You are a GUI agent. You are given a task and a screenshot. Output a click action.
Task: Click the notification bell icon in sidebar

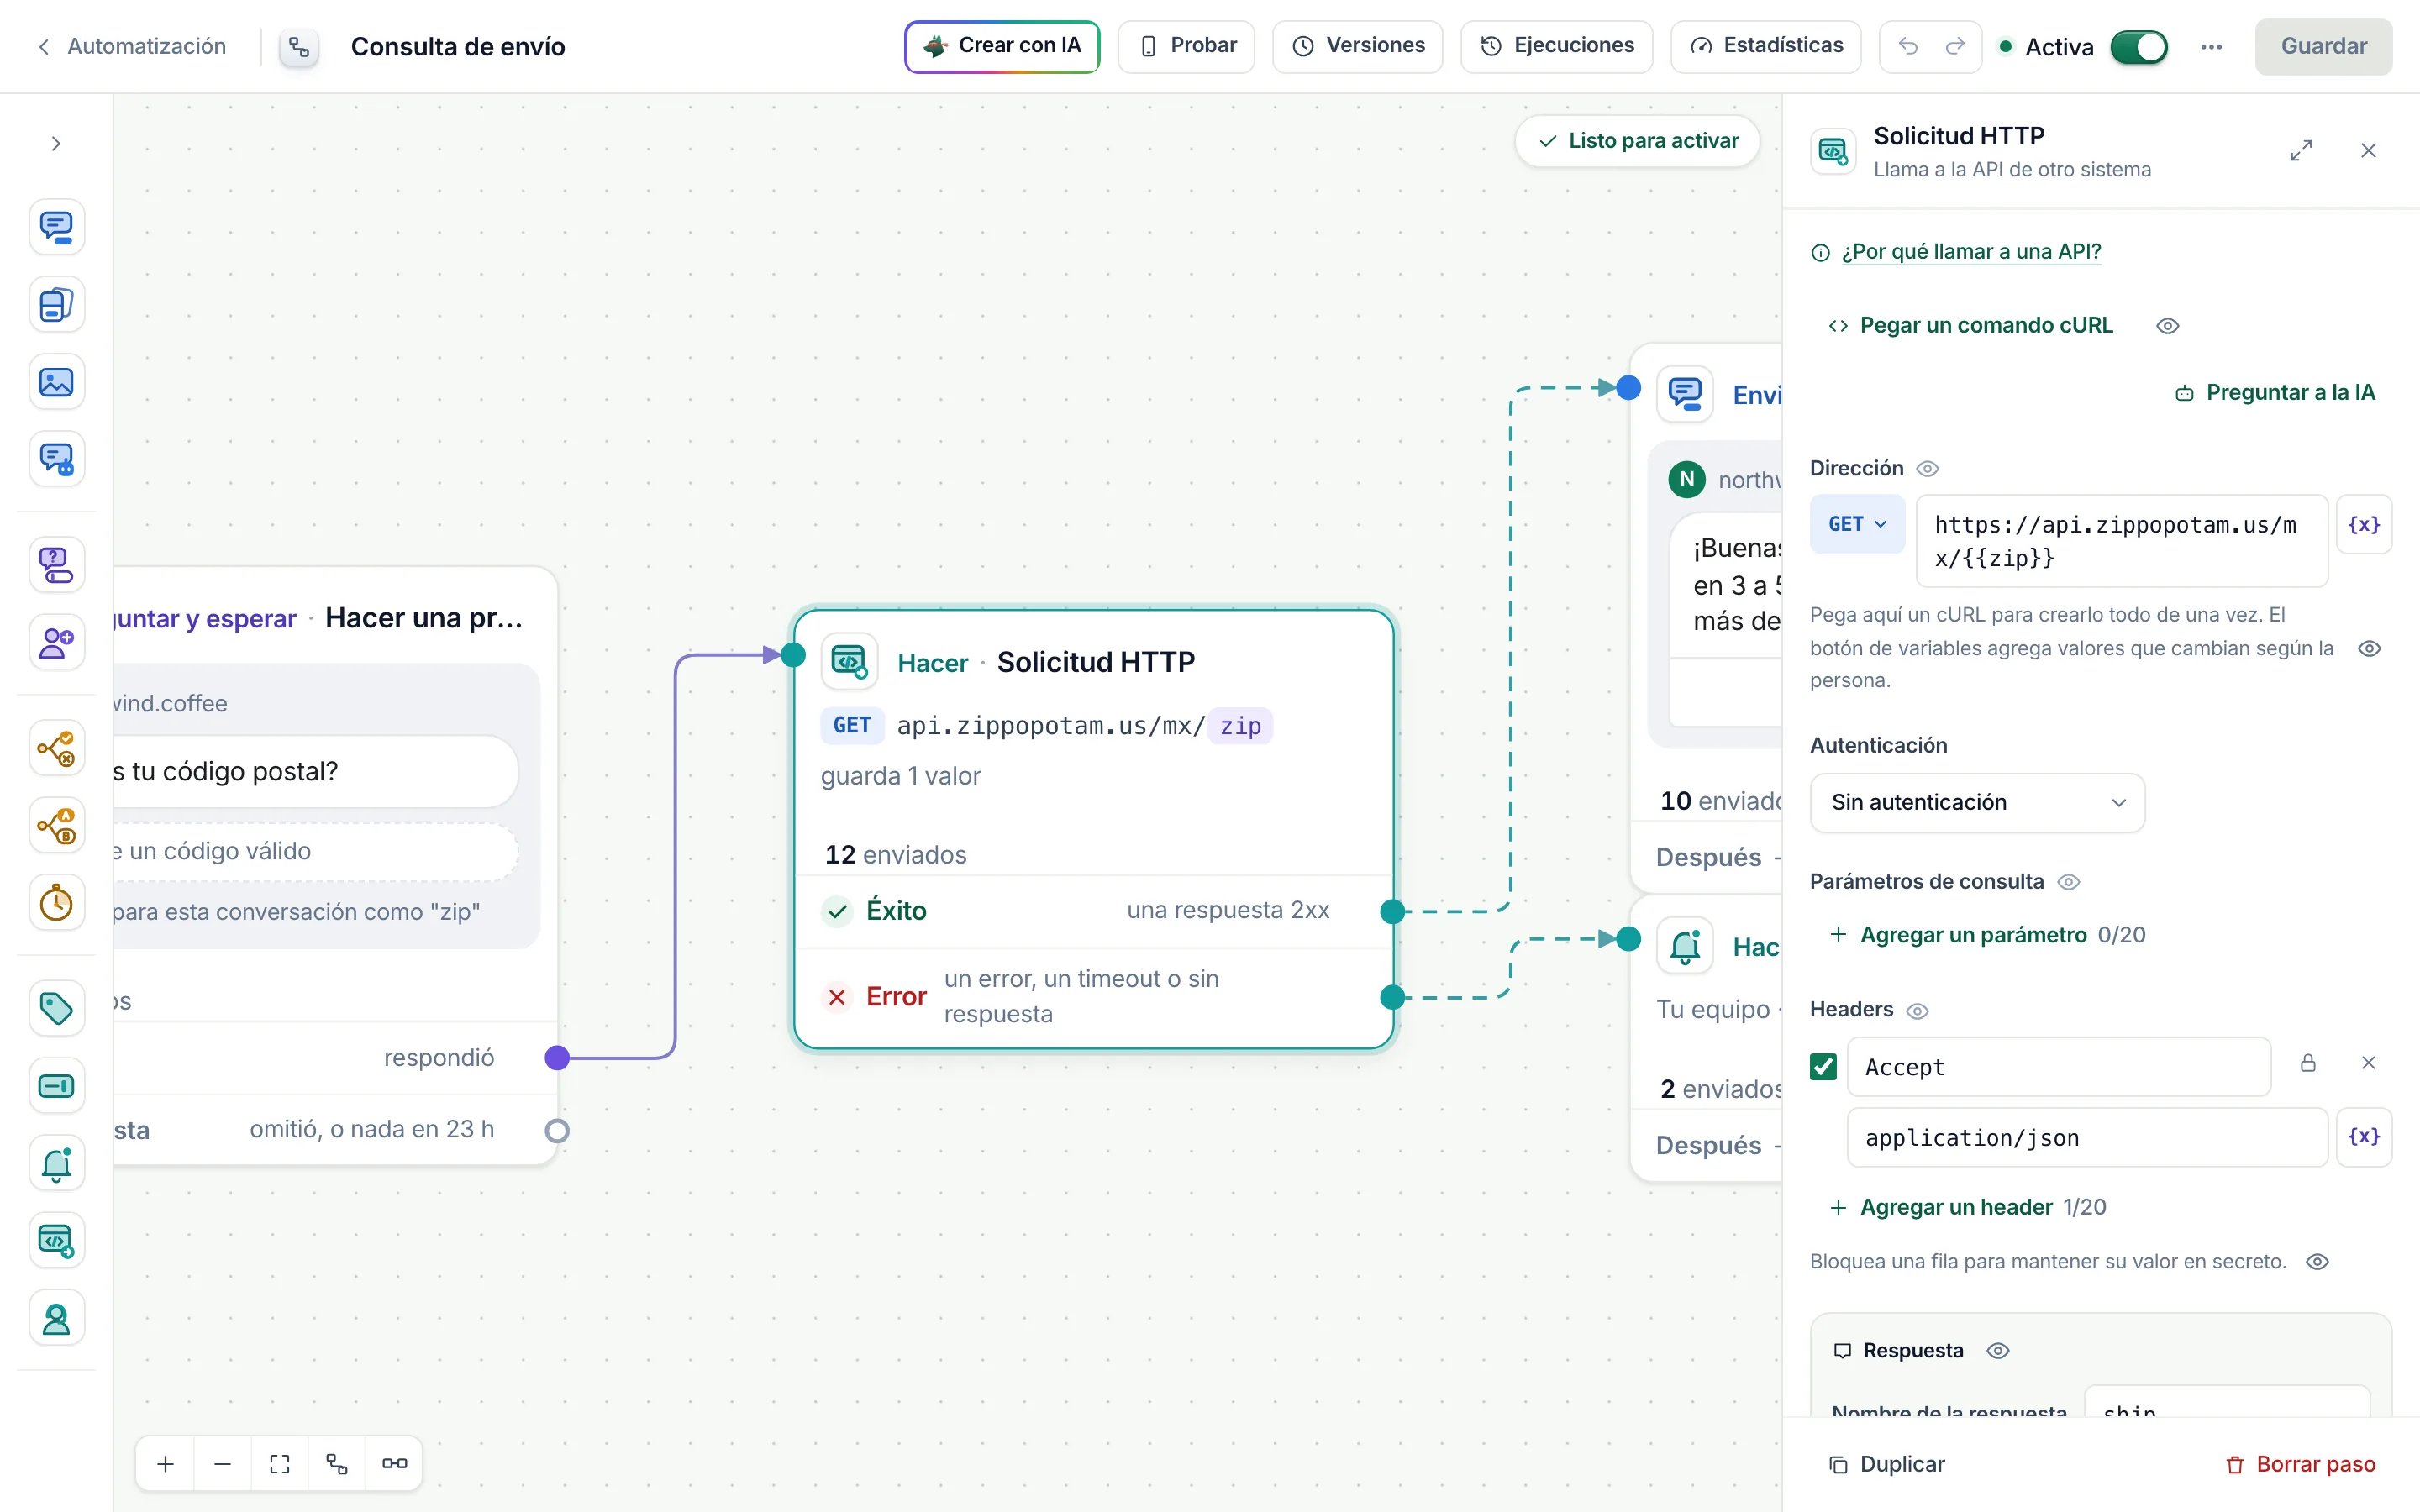click(56, 1164)
